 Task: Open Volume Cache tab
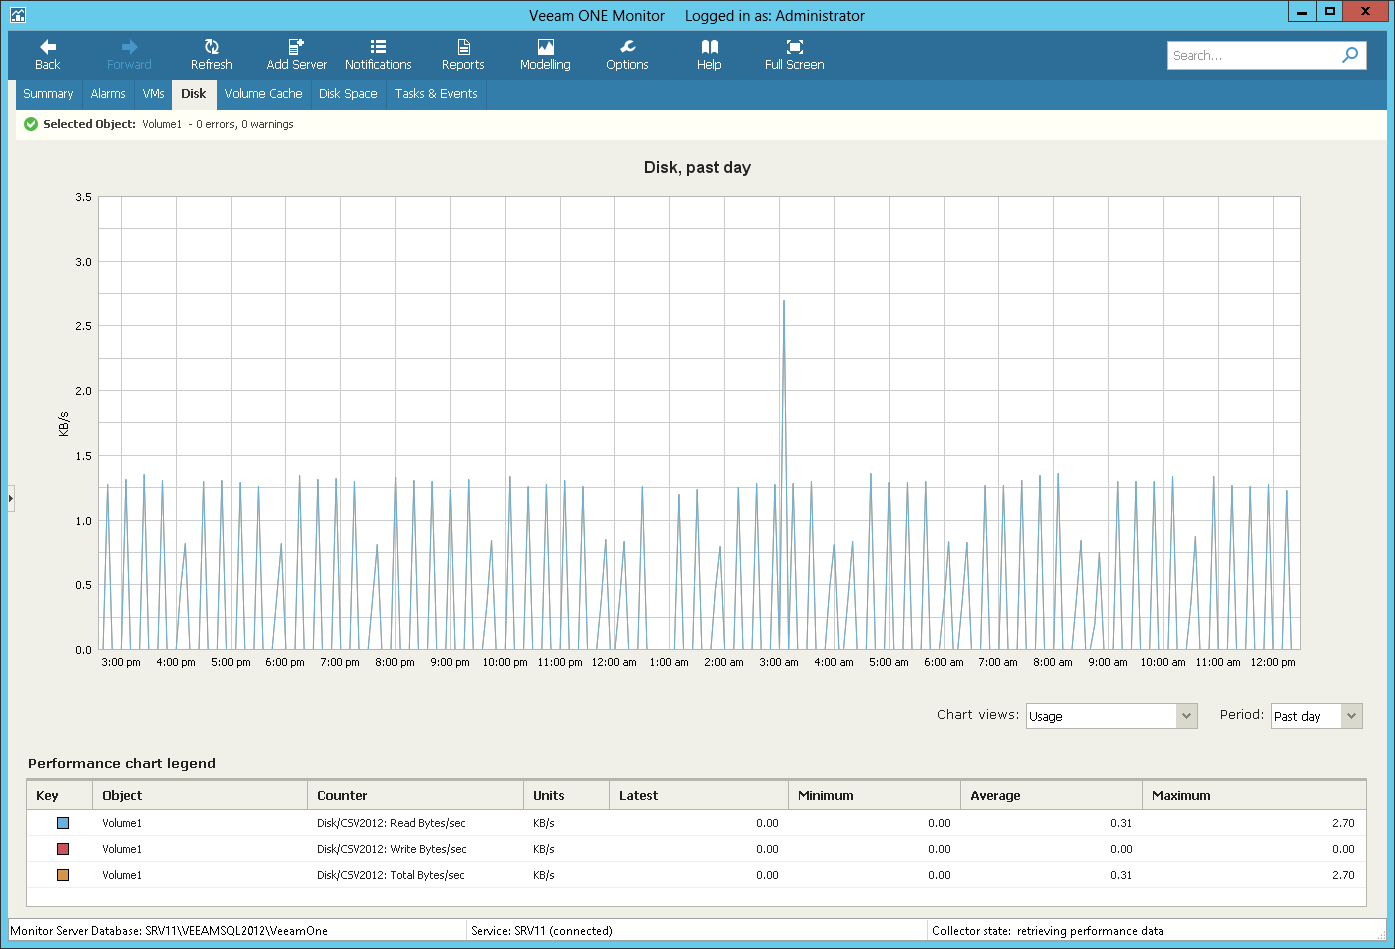coord(263,94)
